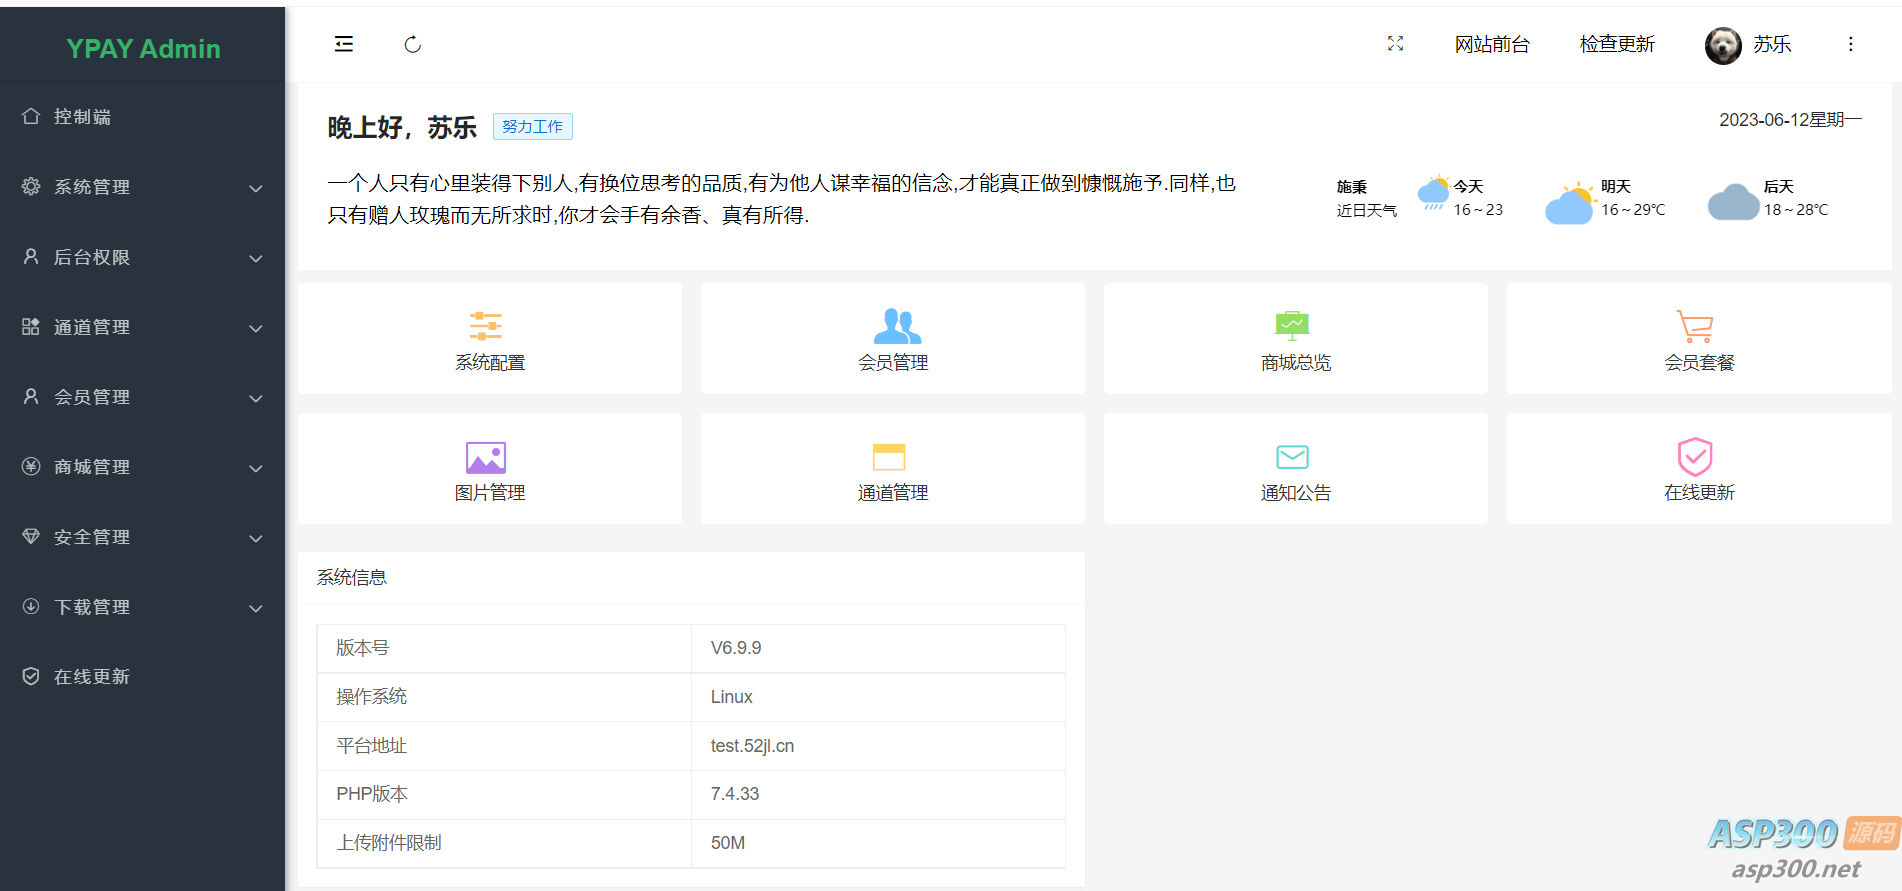Viewport: 1902px width, 891px height.
Task: Open the 图片管理 picture icon
Action: [486, 458]
